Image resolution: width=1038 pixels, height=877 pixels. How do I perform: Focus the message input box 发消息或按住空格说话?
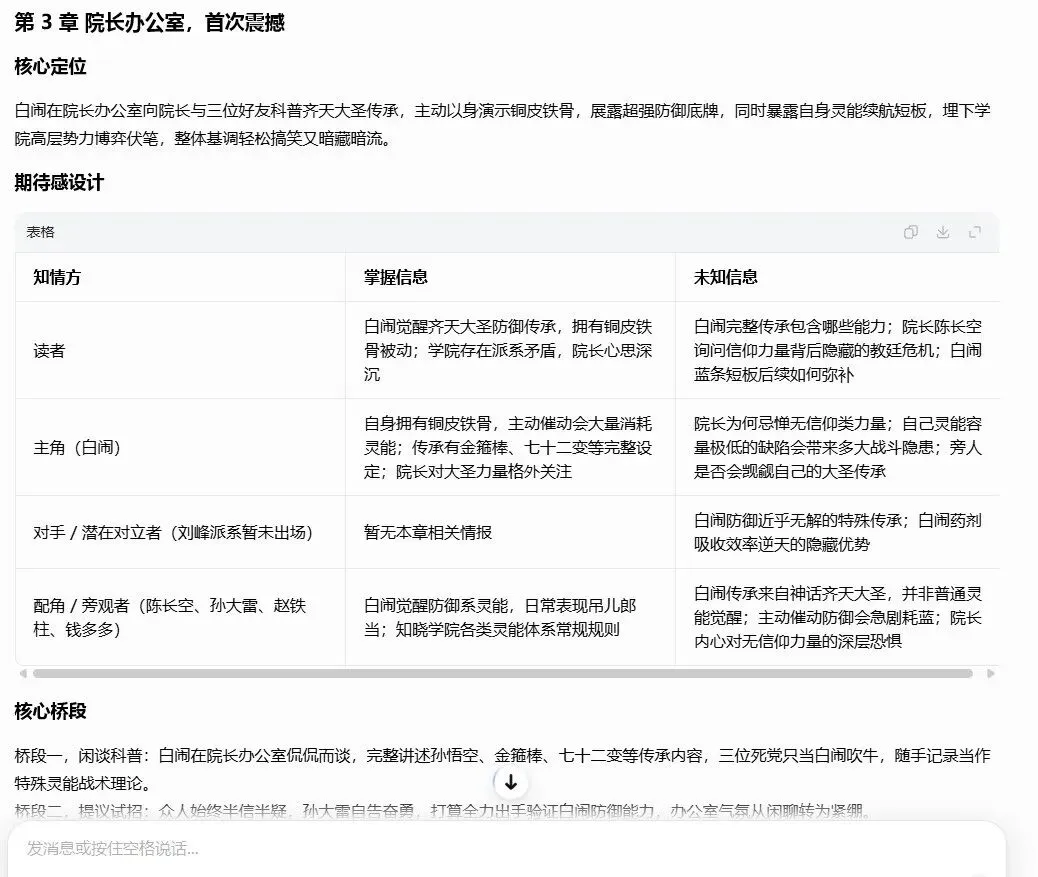(x=506, y=849)
